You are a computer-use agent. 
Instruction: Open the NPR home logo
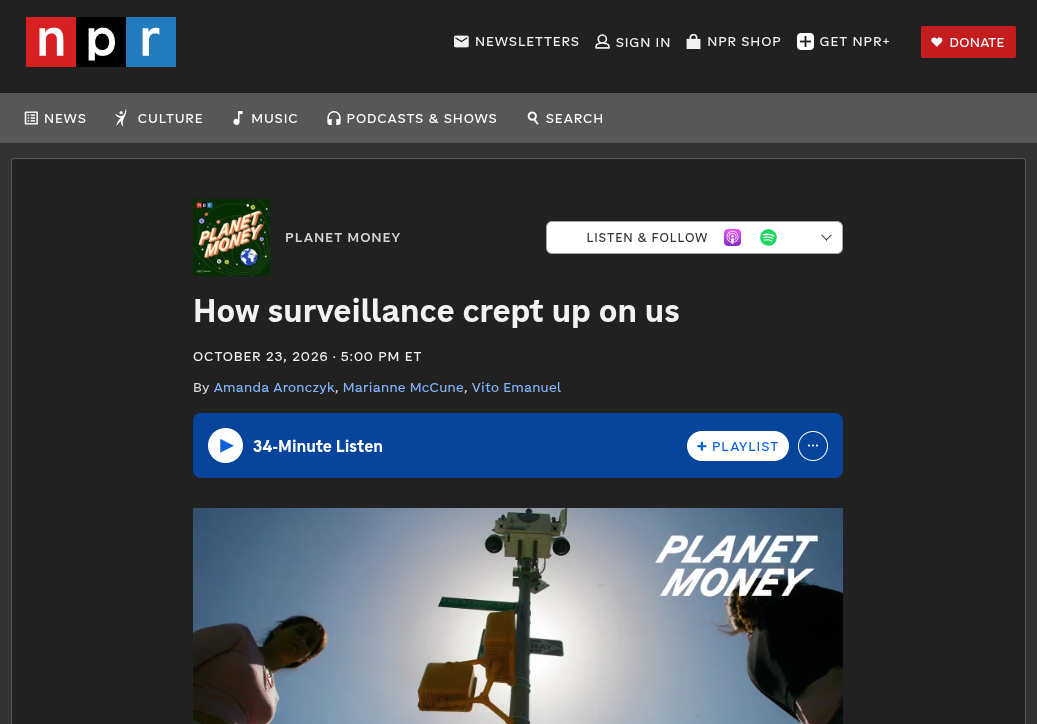(x=101, y=42)
